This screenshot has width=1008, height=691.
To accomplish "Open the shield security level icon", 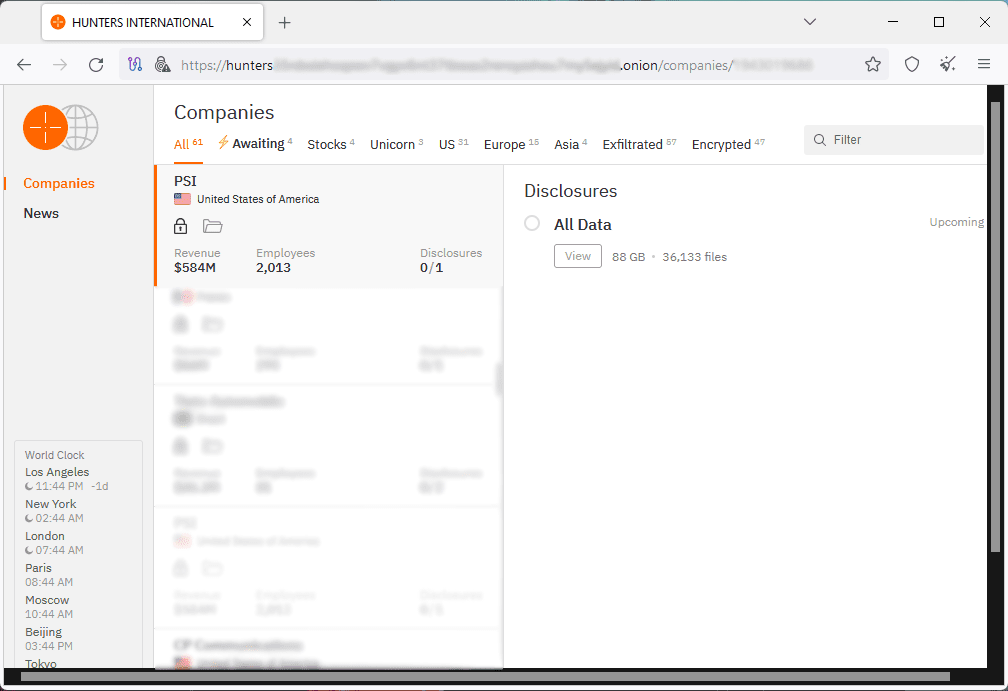I will click(x=912, y=64).
